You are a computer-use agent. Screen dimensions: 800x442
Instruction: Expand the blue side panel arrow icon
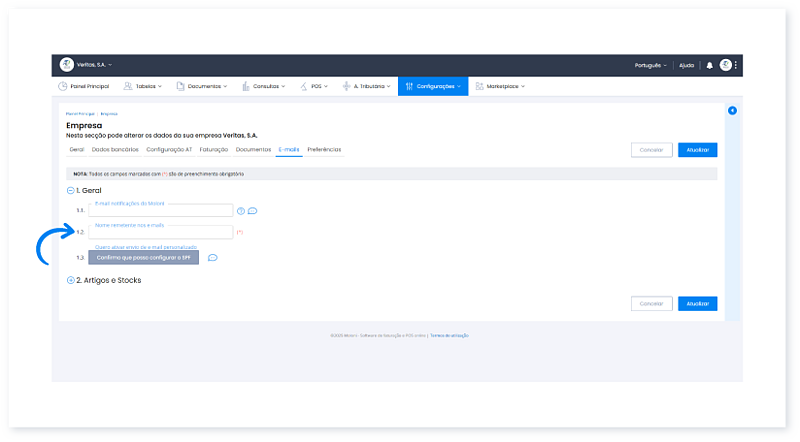point(732,110)
